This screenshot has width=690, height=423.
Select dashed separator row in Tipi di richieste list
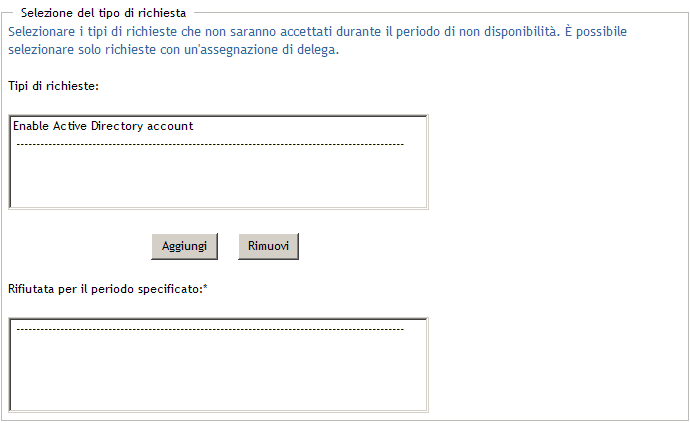coord(210,144)
